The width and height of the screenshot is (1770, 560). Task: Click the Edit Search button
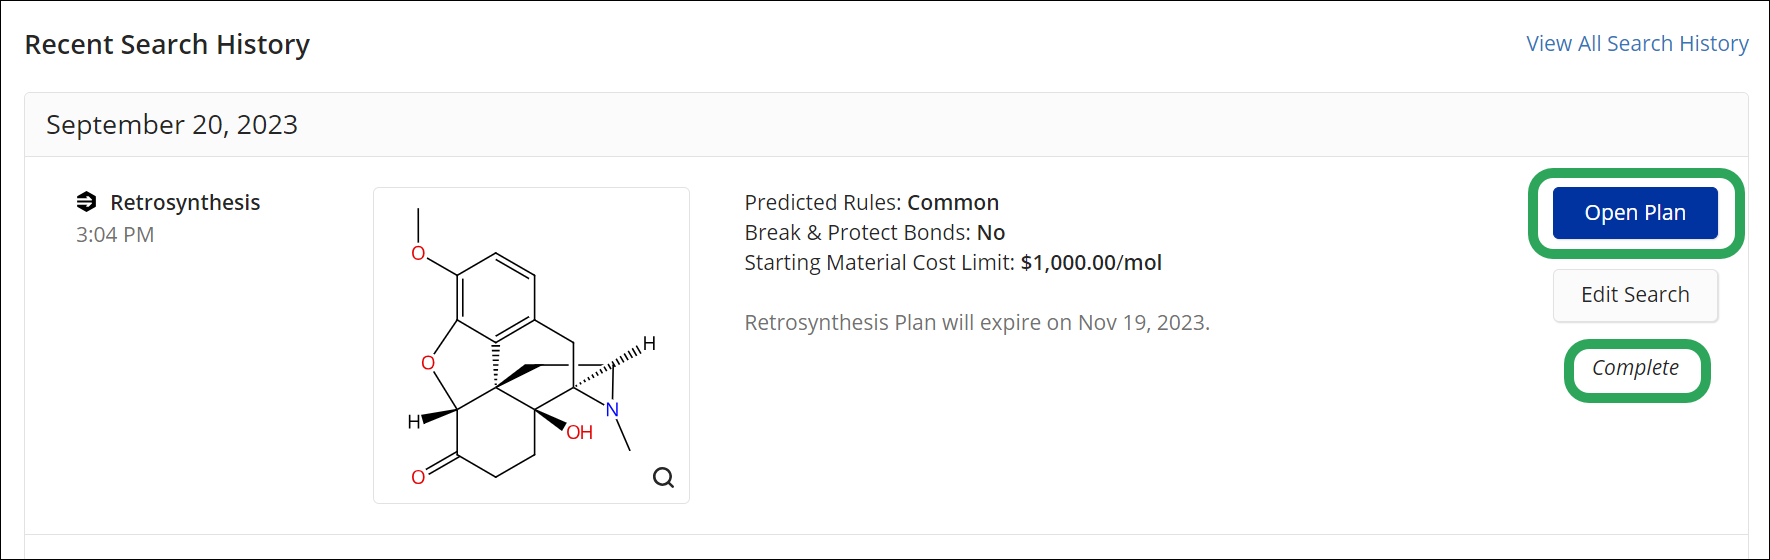[1635, 295]
